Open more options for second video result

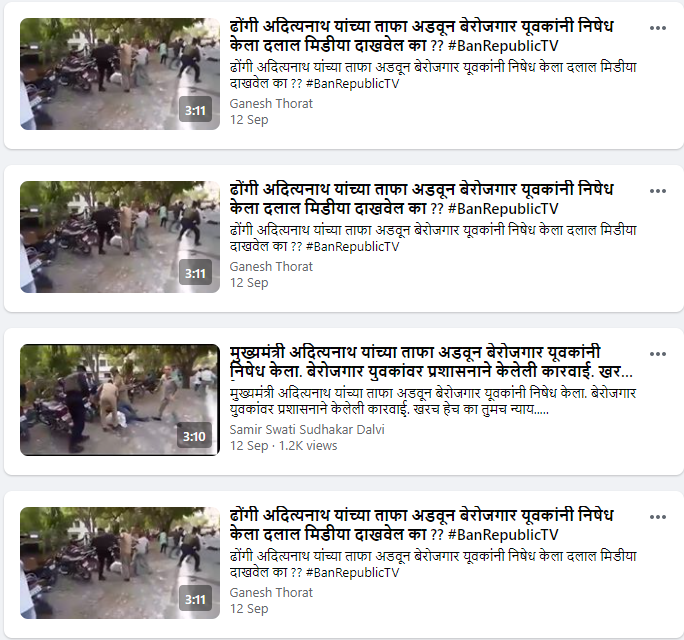tap(657, 191)
